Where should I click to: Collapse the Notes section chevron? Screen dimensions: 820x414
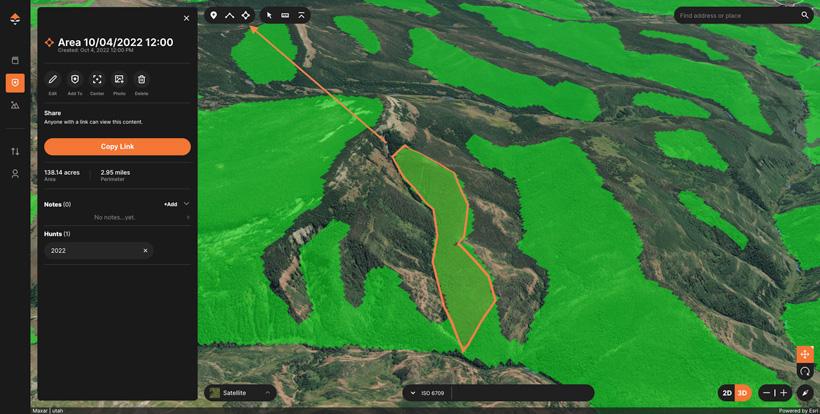tap(186, 204)
